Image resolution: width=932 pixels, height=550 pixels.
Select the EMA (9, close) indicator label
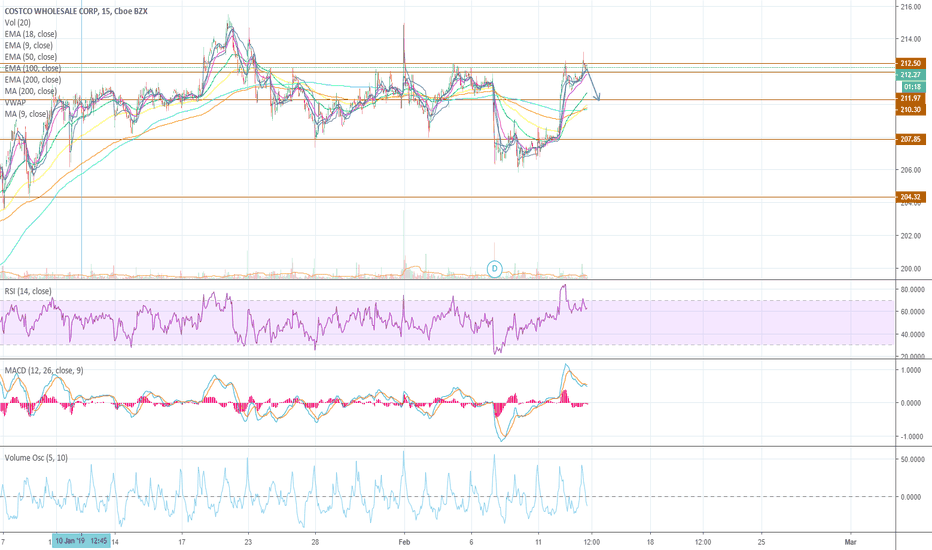(x=29, y=45)
